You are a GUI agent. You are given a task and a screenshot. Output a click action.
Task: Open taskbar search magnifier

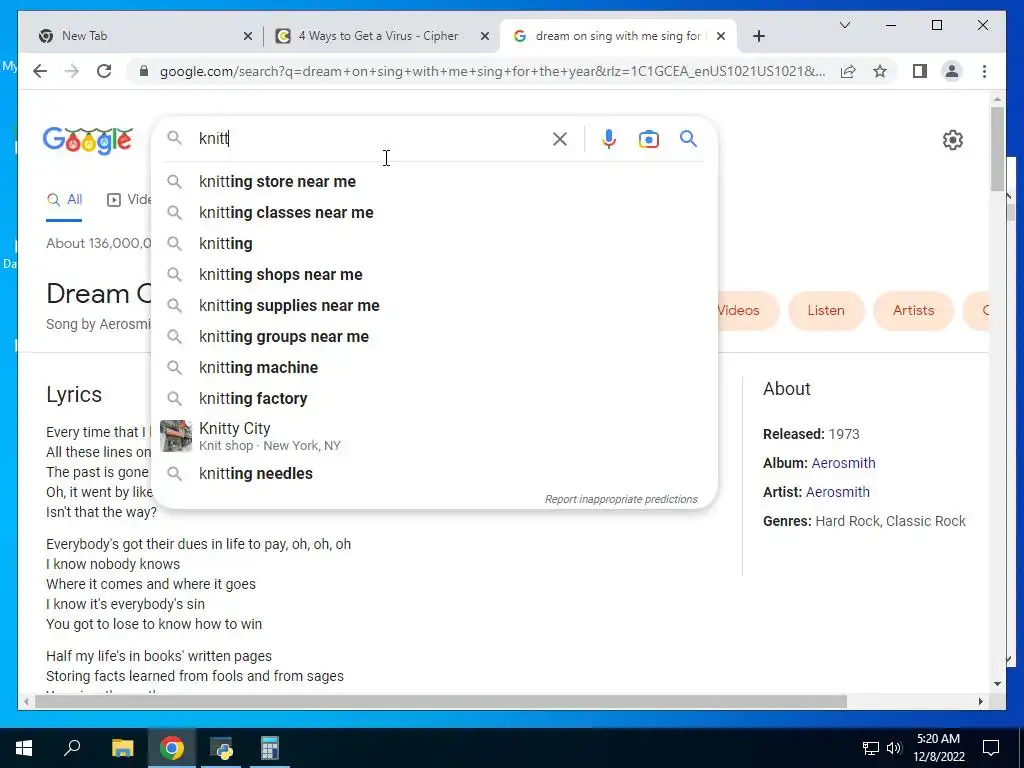coord(72,748)
